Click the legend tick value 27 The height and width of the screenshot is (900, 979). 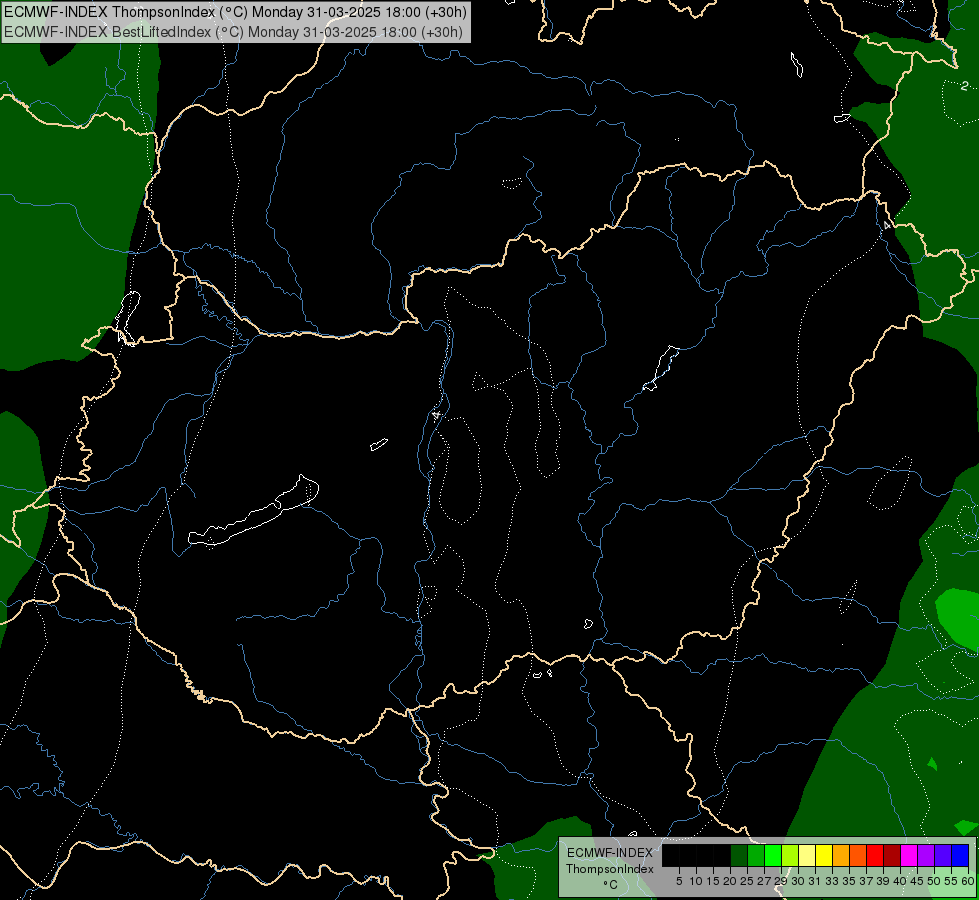(x=764, y=881)
